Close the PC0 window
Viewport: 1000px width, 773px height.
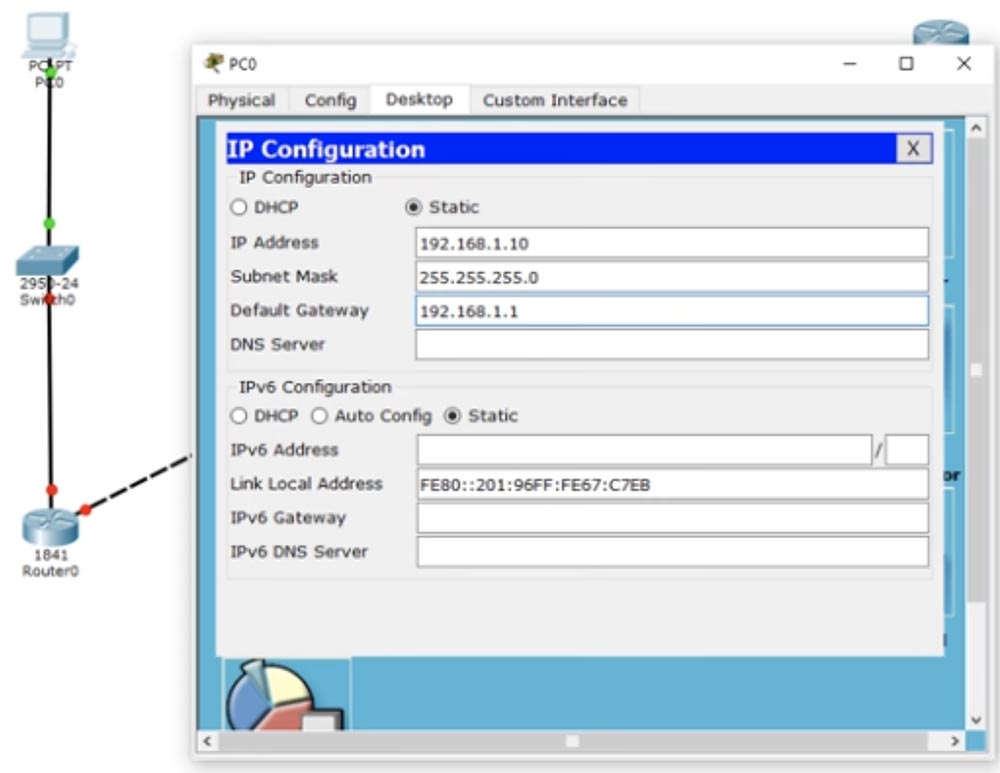pyautogui.click(x=964, y=64)
